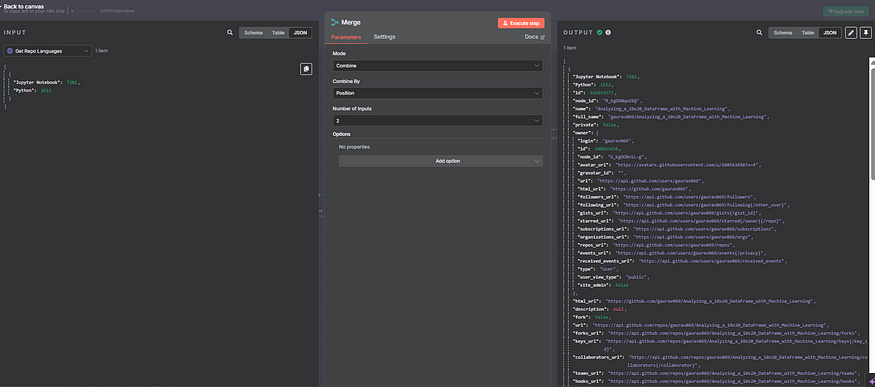Viewport: 875px width, 387px height.
Task: Click the "teams_url" line in output
Action: (717, 373)
